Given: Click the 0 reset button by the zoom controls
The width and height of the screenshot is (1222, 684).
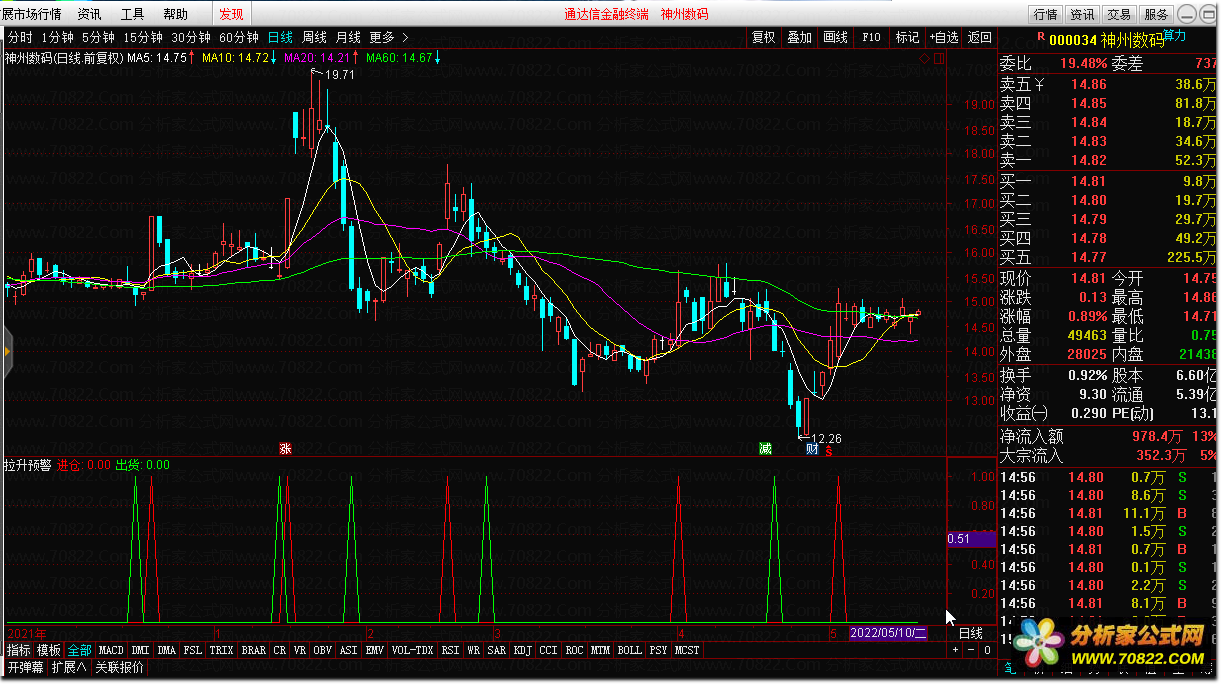Looking at the screenshot, I should tap(987, 650).
